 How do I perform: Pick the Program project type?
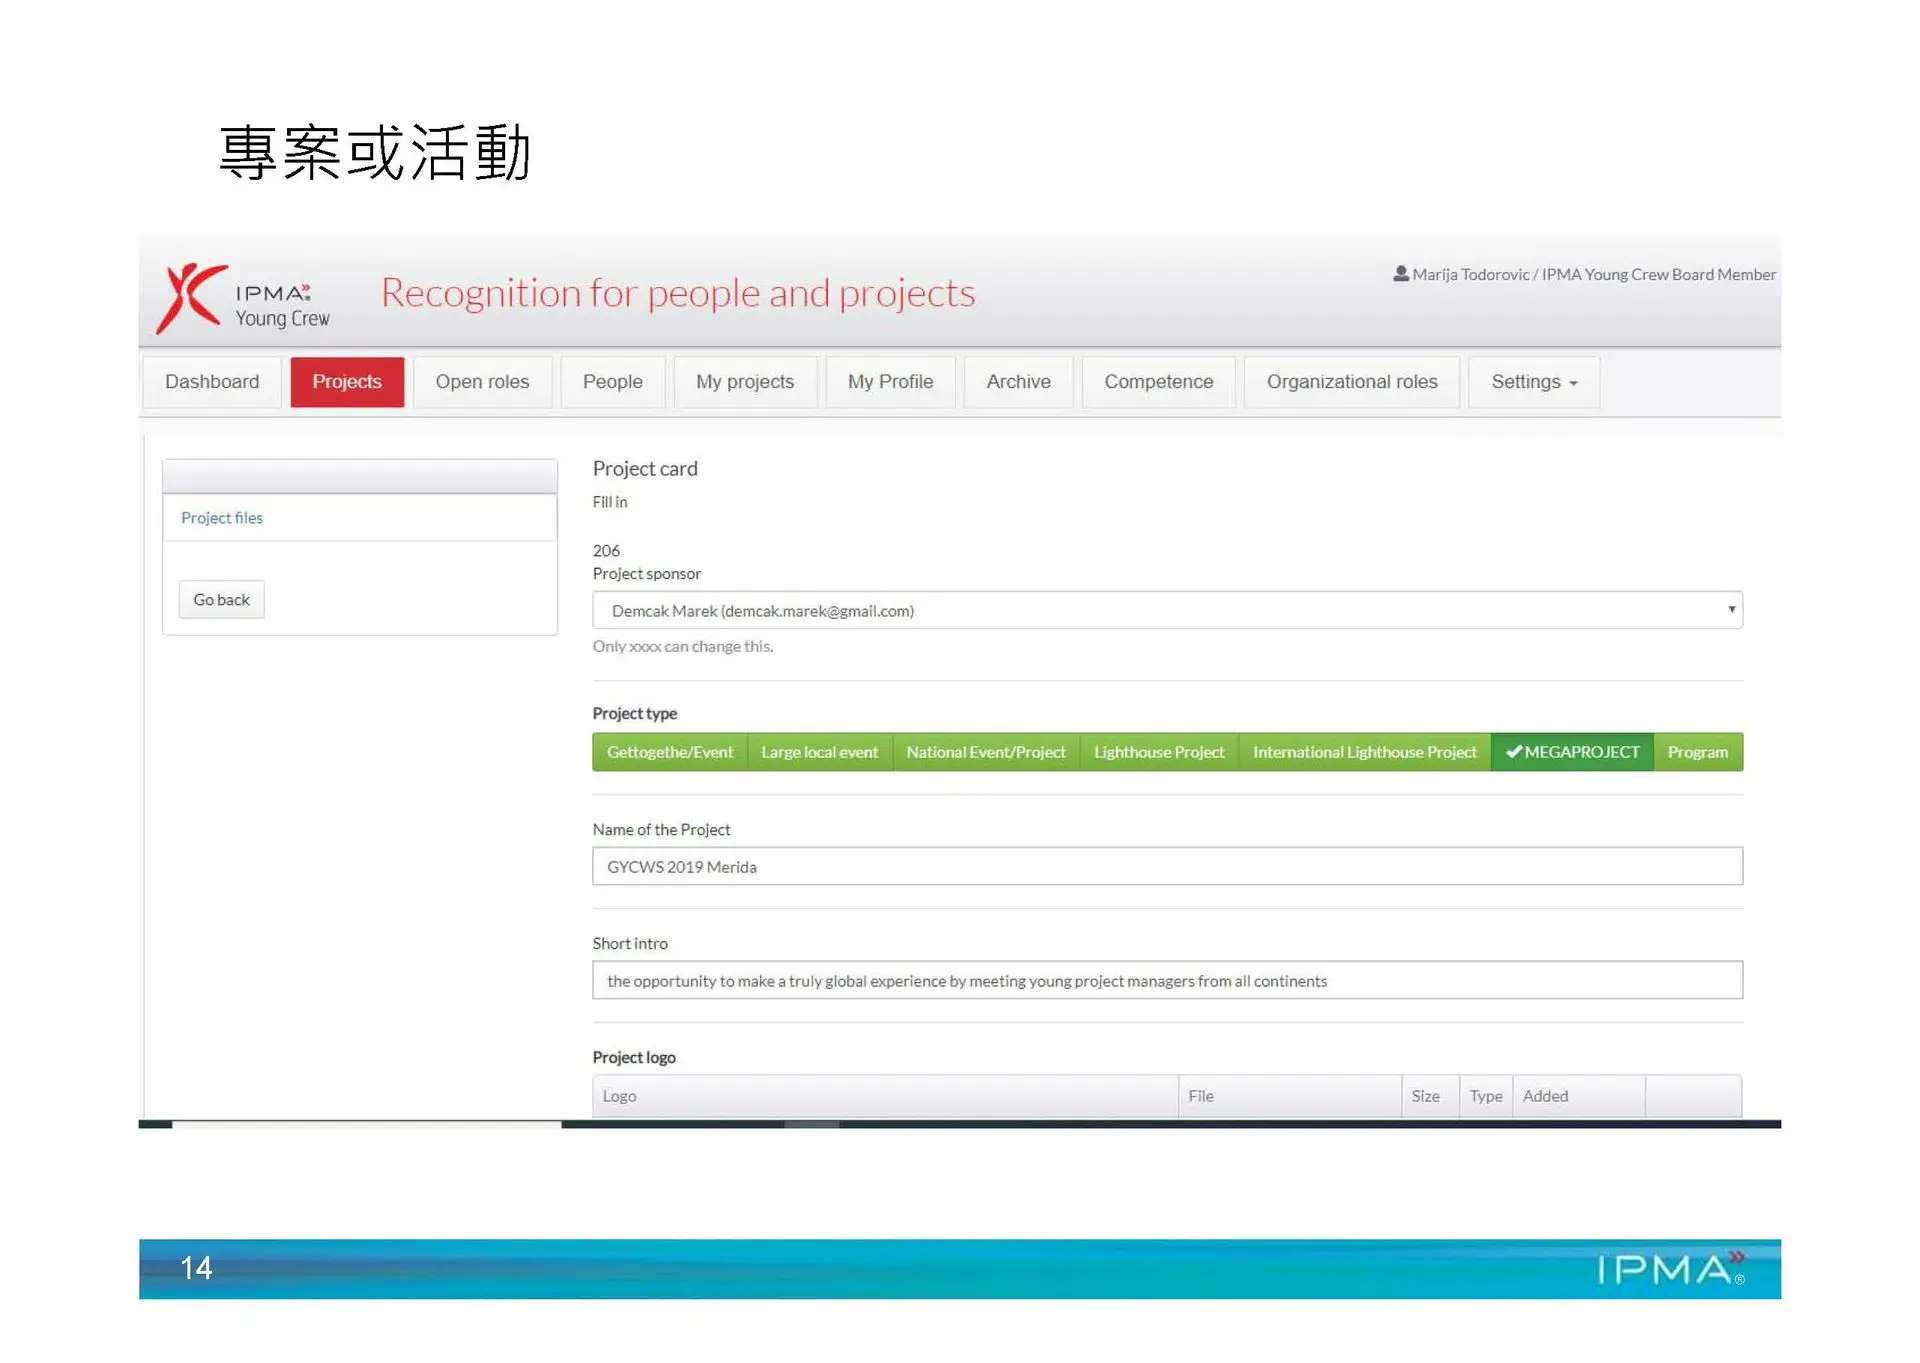[x=1697, y=752]
